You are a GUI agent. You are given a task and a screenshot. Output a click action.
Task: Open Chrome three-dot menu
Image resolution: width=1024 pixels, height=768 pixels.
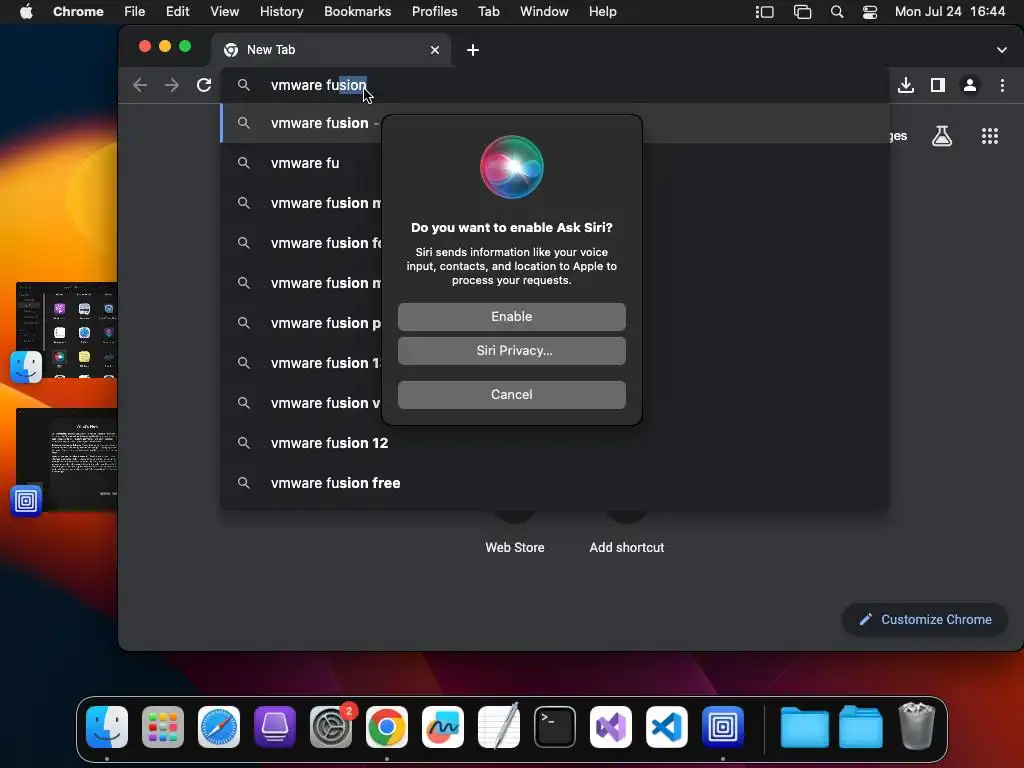[x=1002, y=85]
